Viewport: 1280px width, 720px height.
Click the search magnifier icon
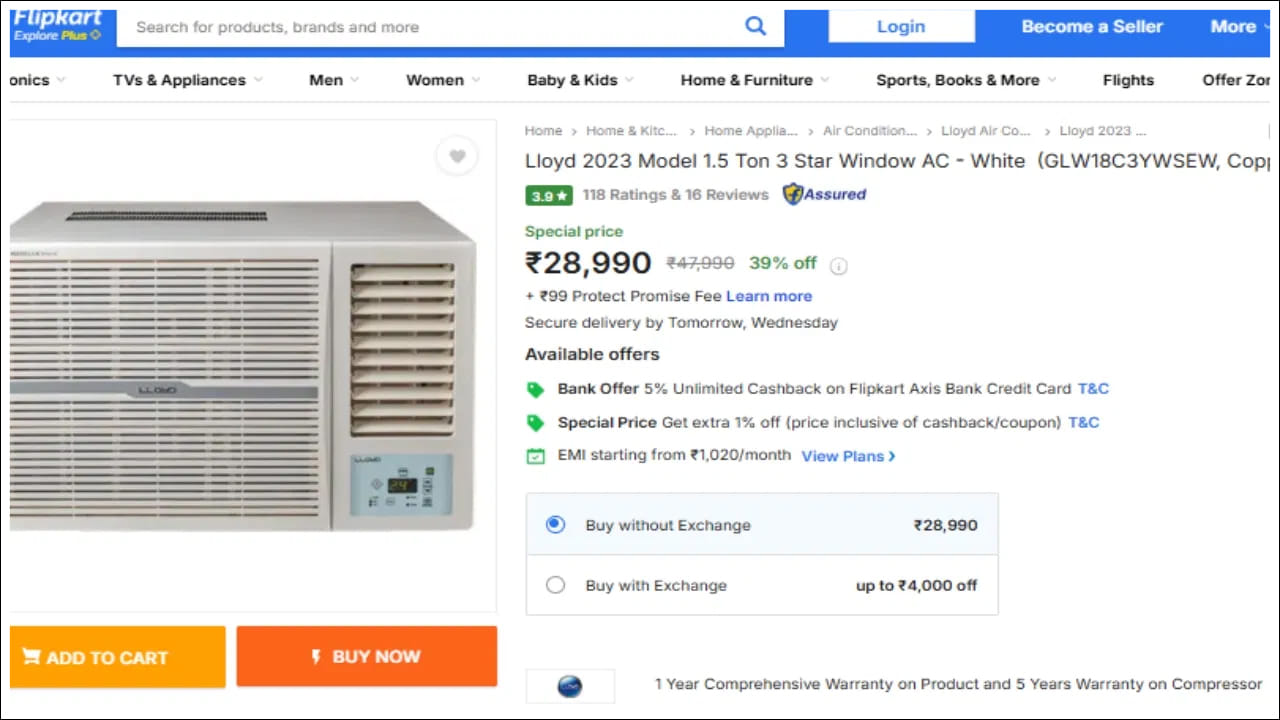coord(756,26)
